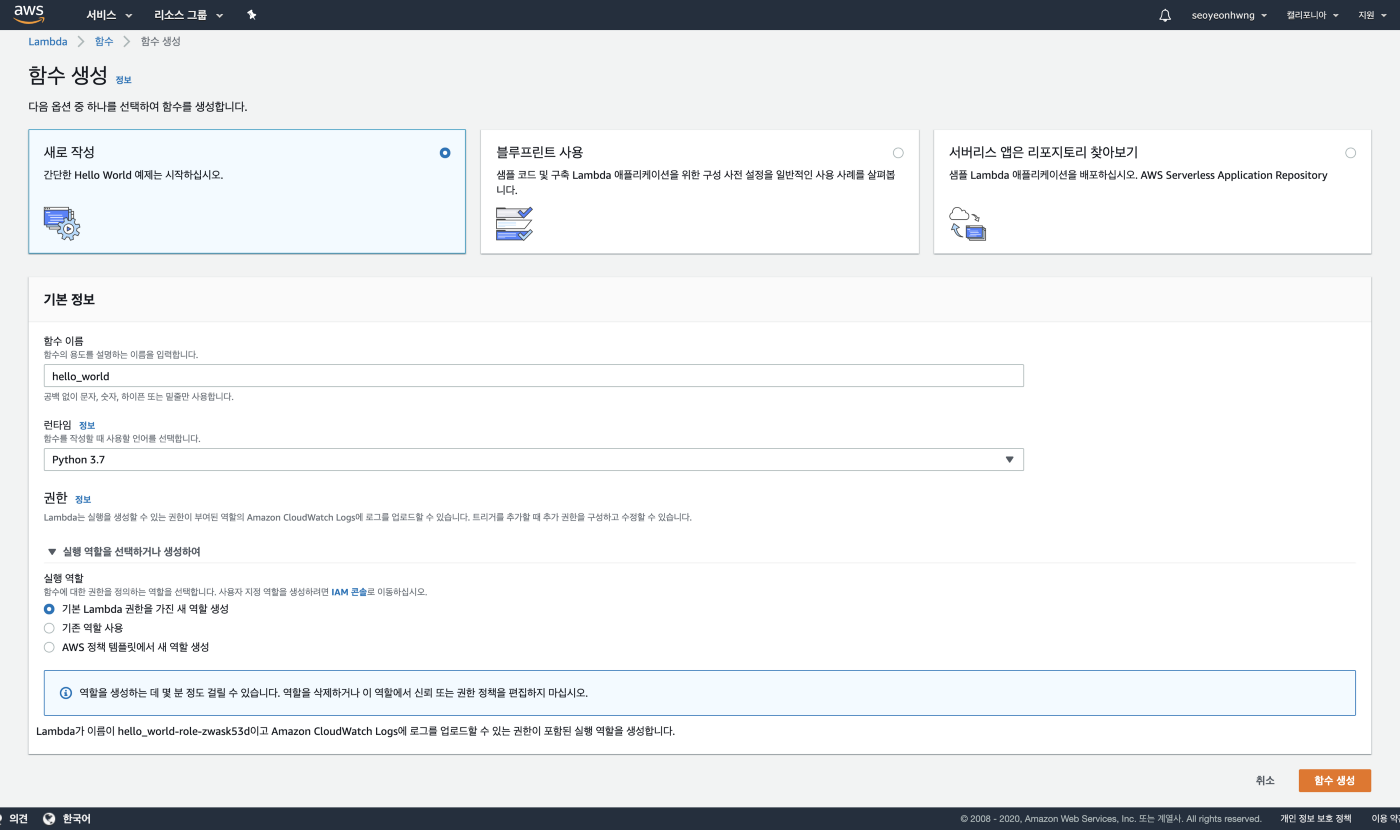Open the seoyeonhwng account dropdown
1400x830 pixels.
(1229, 15)
